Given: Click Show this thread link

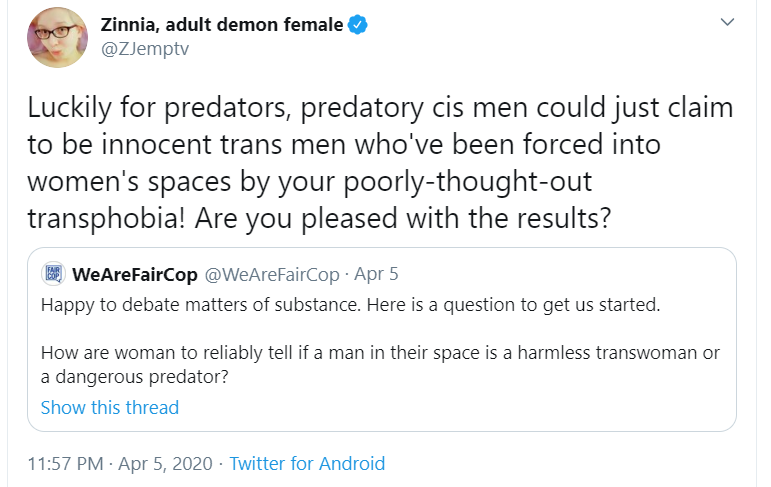Looking at the screenshot, I should pos(110,407).
